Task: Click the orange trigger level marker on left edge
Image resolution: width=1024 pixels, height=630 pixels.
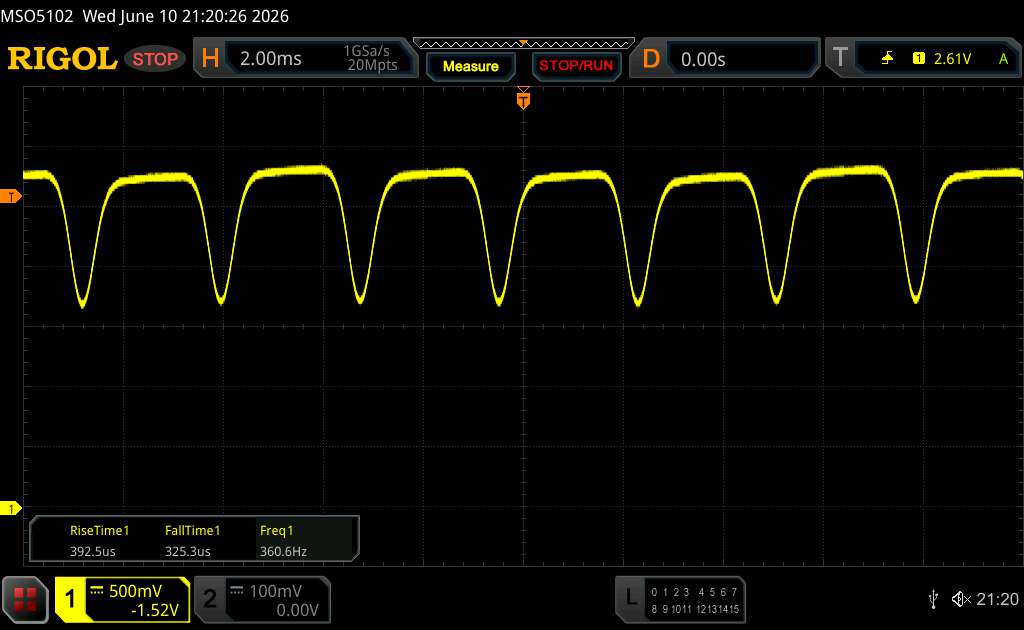Action: [x=10, y=197]
